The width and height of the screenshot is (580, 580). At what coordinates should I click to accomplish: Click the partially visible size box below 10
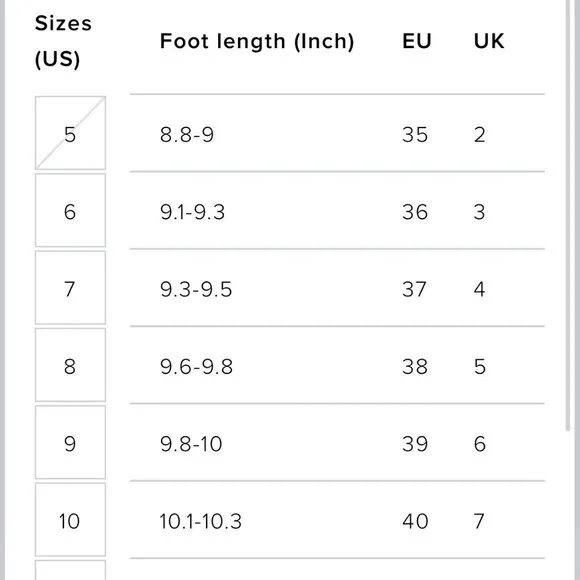pos(70,570)
